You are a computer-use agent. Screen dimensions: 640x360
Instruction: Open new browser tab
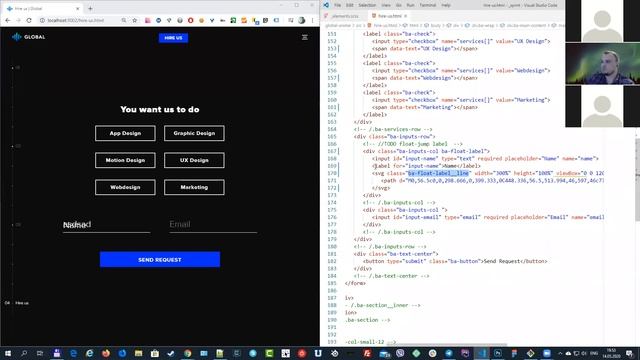click(x=90, y=8)
